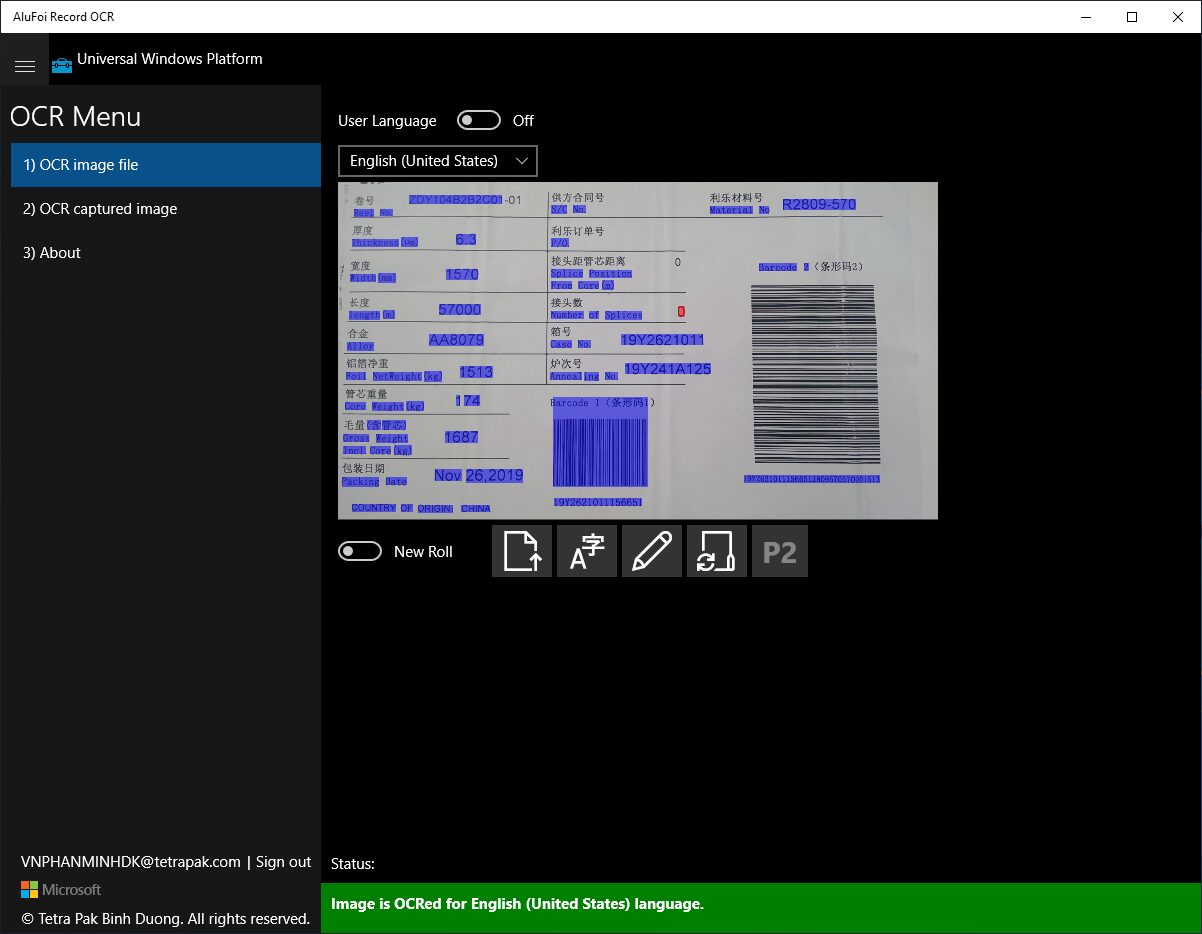The height and width of the screenshot is (934, 1202).
Task: Click the 'Universal Windows Platform' title text
Action: tap(170, 58)
